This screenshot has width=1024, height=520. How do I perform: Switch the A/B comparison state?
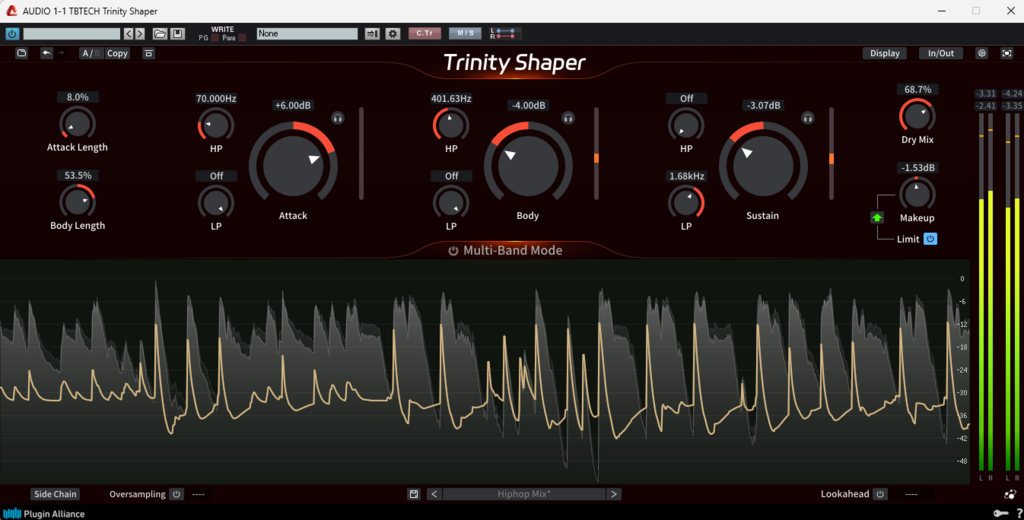tap(91, 54)
